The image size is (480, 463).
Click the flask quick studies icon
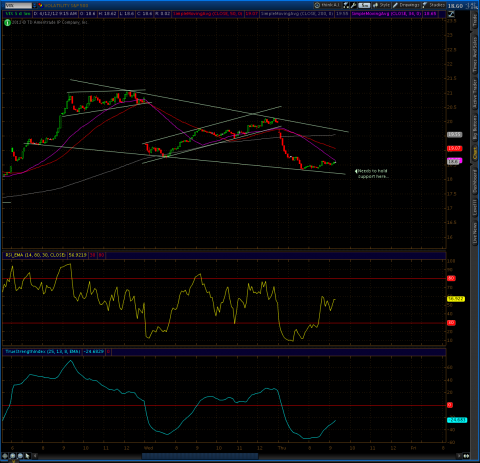tap(346, 5)
